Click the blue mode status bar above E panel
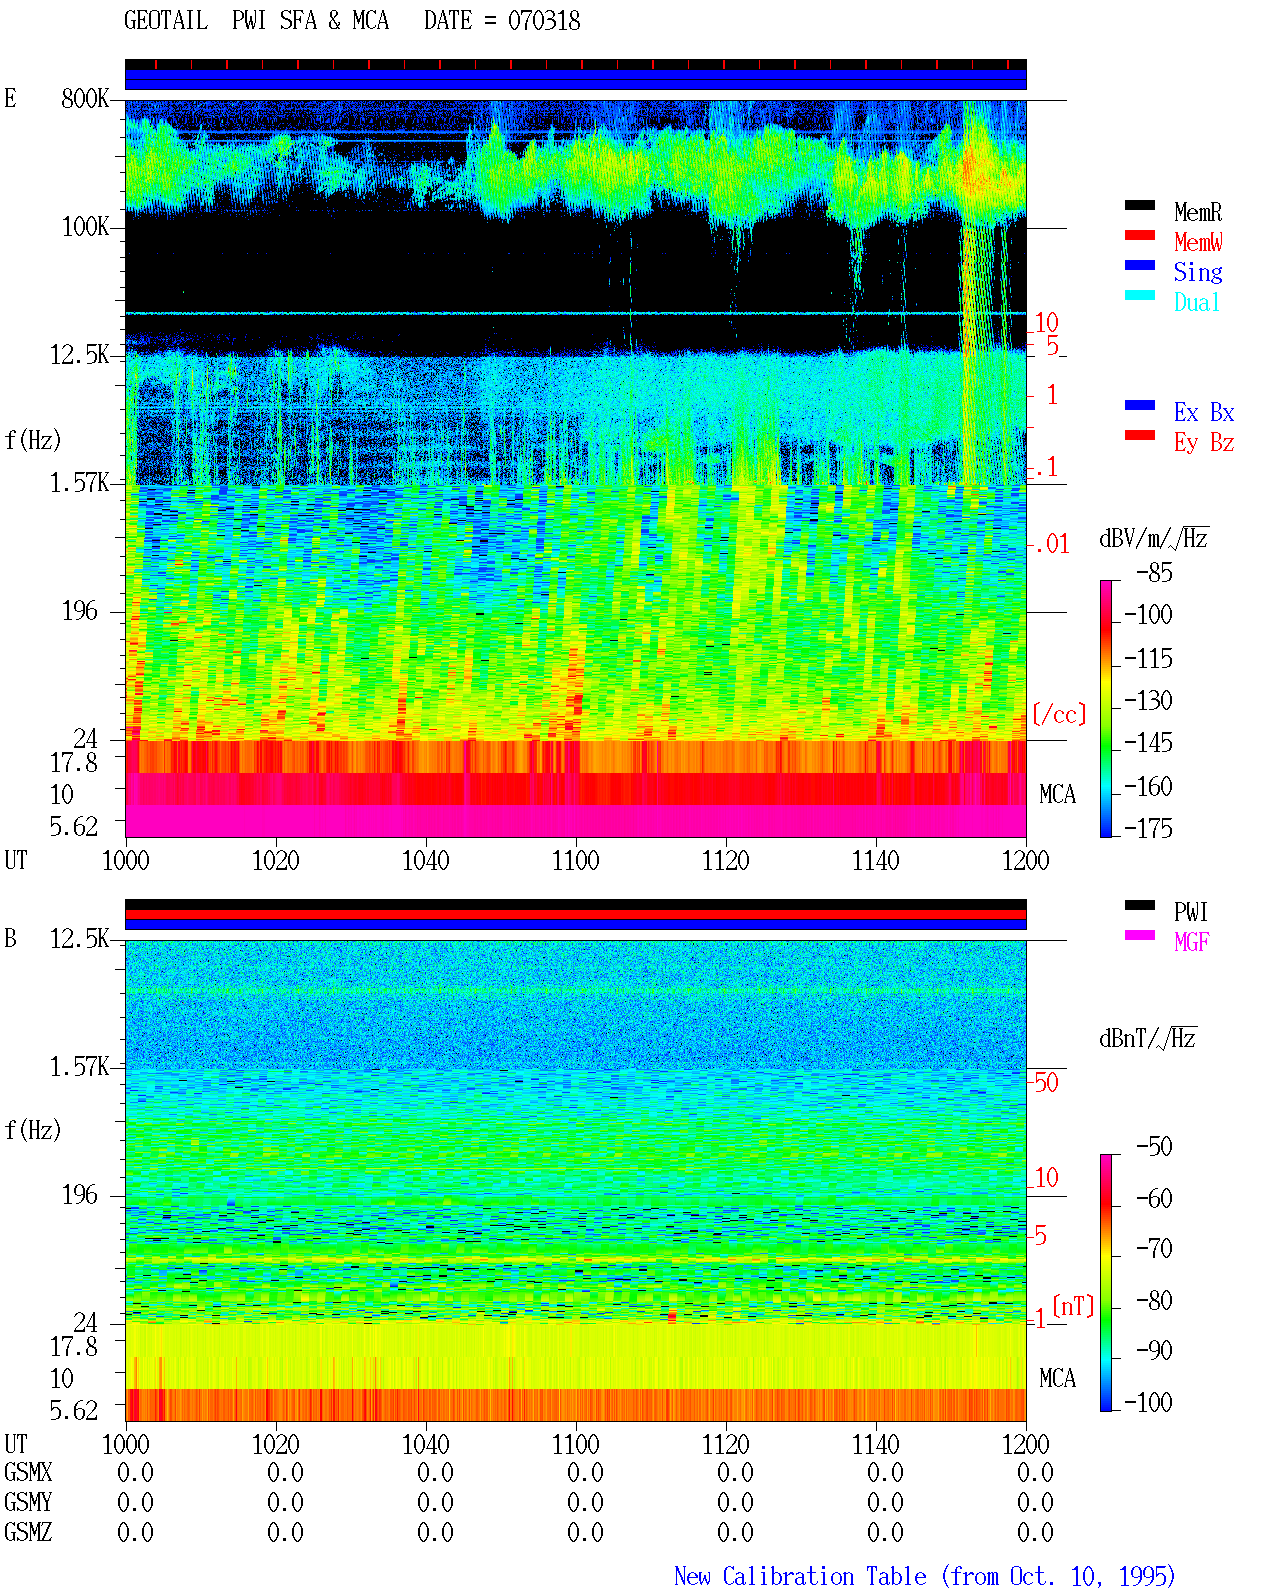 (x=575, y=79)
